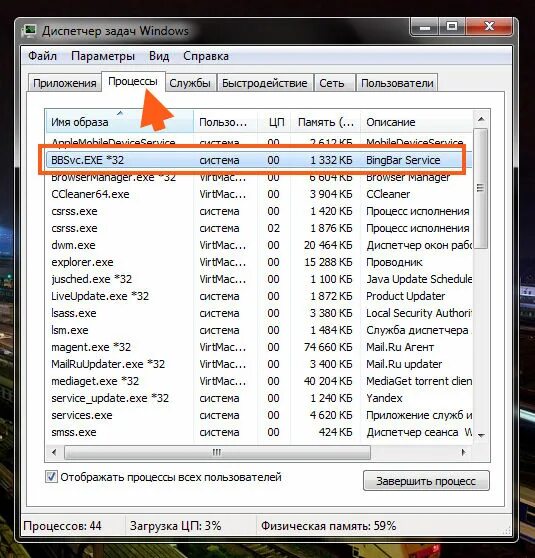Image resolution: width=535 pixels, height=558 pixels.
Task: Select the LiveUpdate.exe *32 process
Action: click(x=259, y=296)
